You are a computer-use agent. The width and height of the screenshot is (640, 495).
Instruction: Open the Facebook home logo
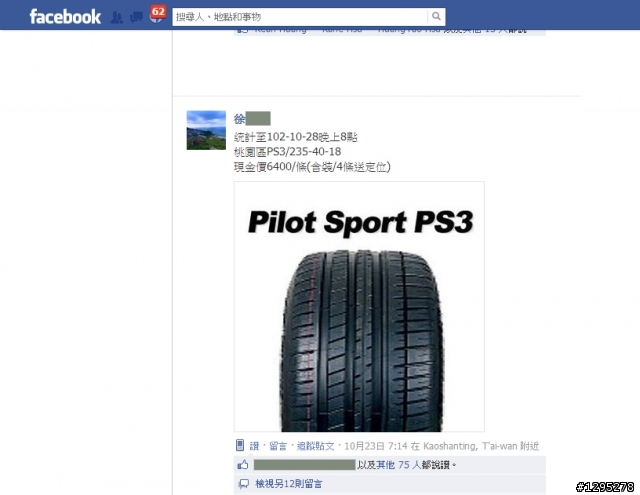pyautogui.click(x=65, y=17)
